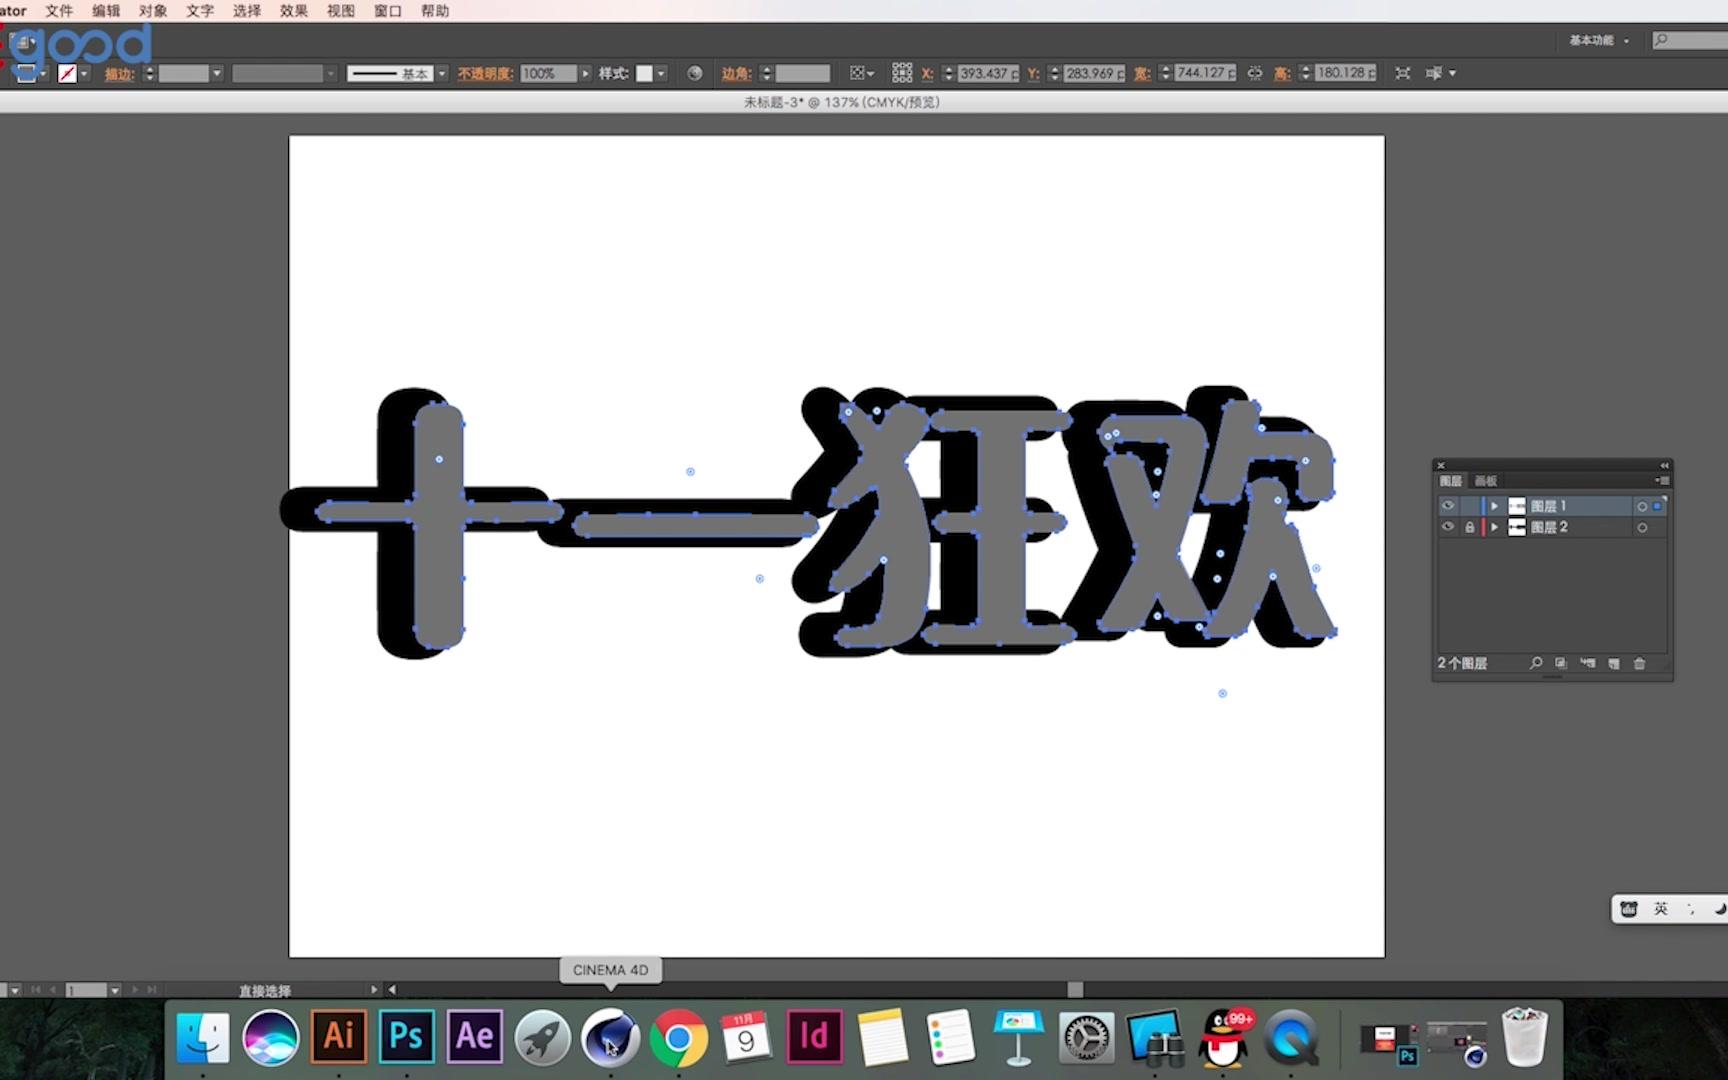Click the constrain width and height link icon
Viewport: 1728px width, 1080px height.
[1254, 73]
